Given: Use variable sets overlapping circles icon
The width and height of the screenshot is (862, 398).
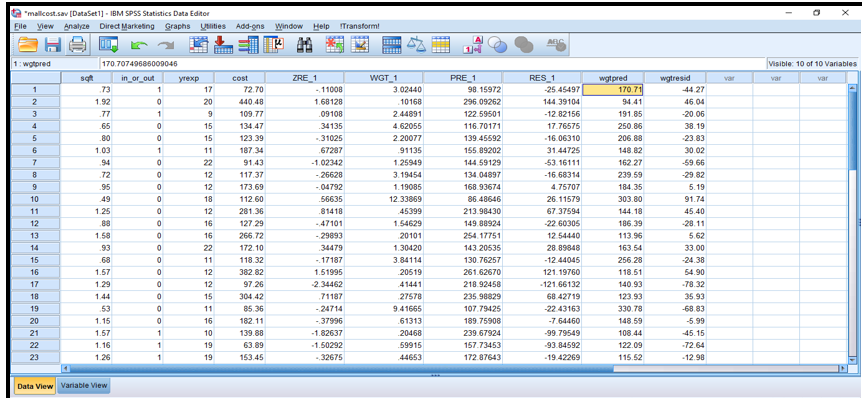Looking at the screenshot, I should (x=498, y=45).
